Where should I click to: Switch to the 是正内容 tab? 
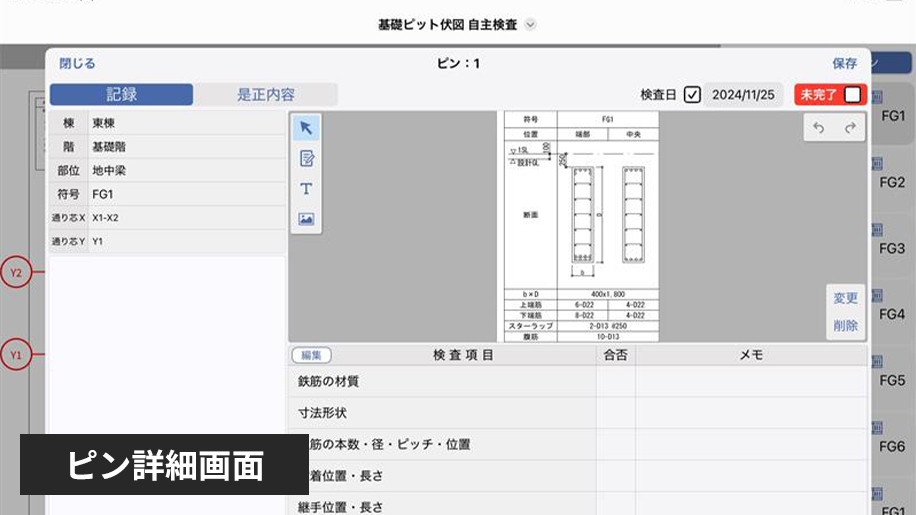point(265,95)
